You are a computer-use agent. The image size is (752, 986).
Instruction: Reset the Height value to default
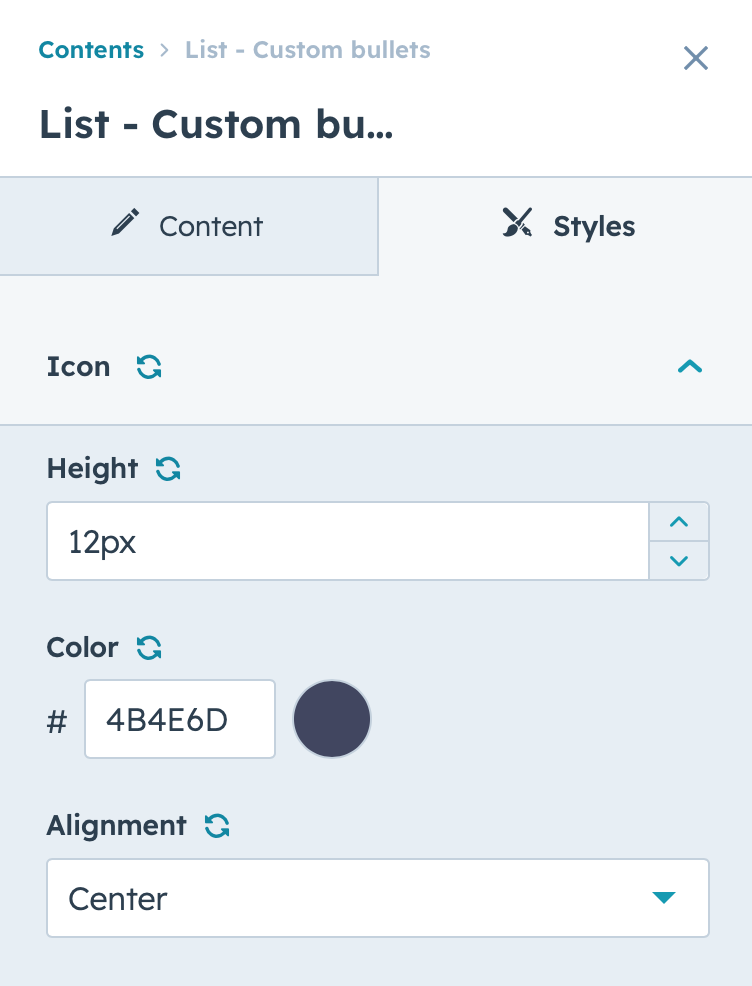(x=168, y=469)
